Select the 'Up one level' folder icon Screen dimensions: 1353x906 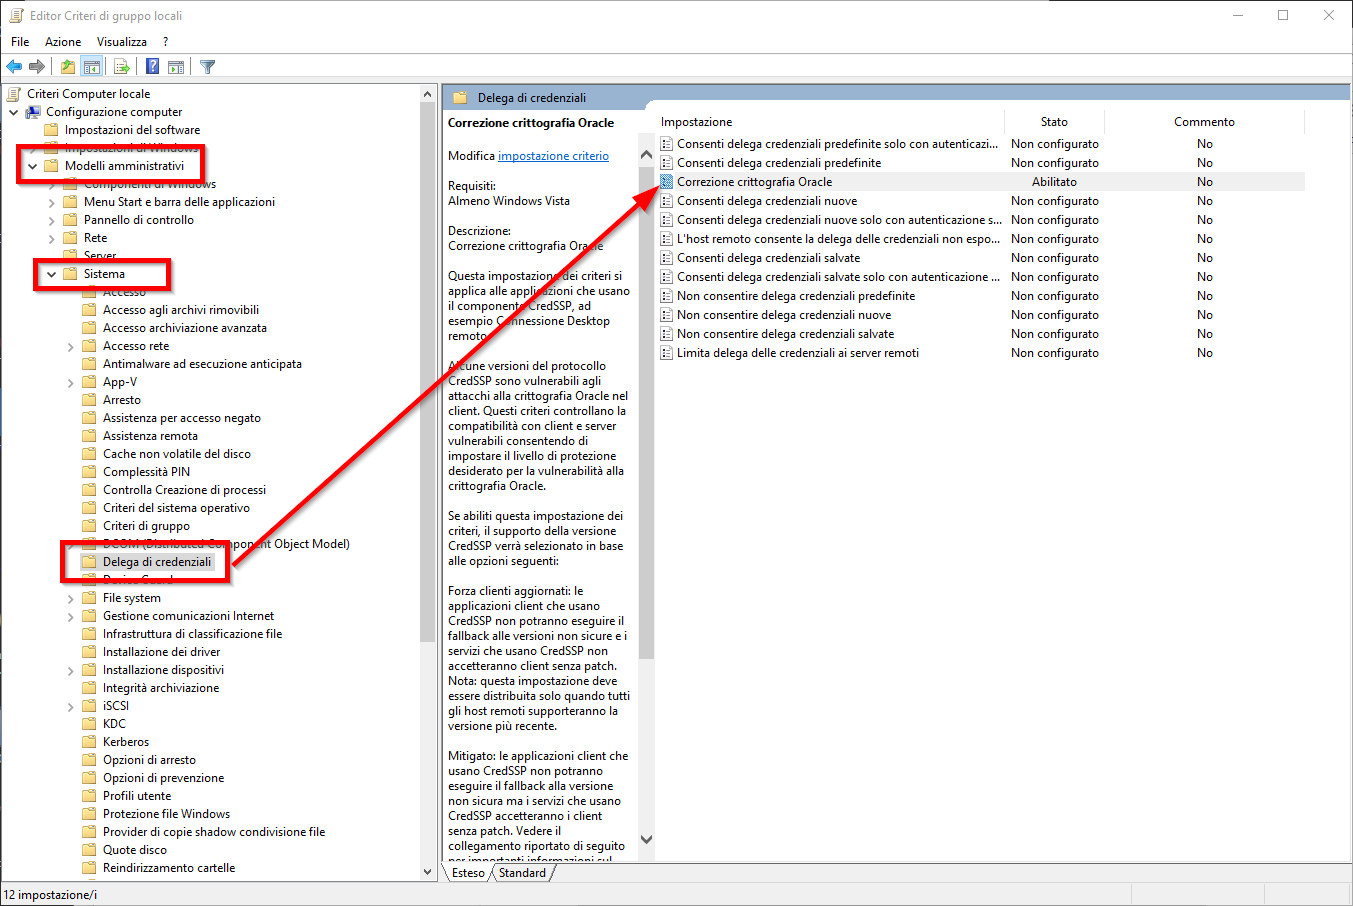(66, 66)
